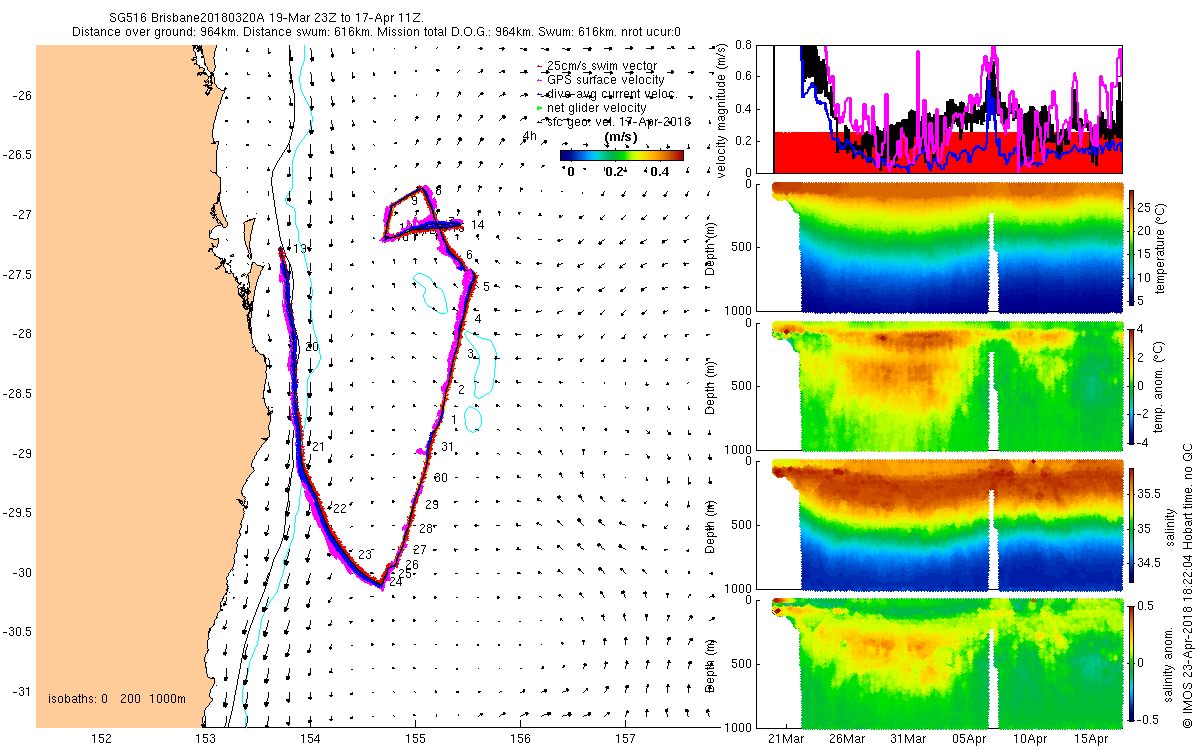
Task: Select the 'sfc geo. vel. 17-Apr-2018' legend entry
Action: (616, 121)
